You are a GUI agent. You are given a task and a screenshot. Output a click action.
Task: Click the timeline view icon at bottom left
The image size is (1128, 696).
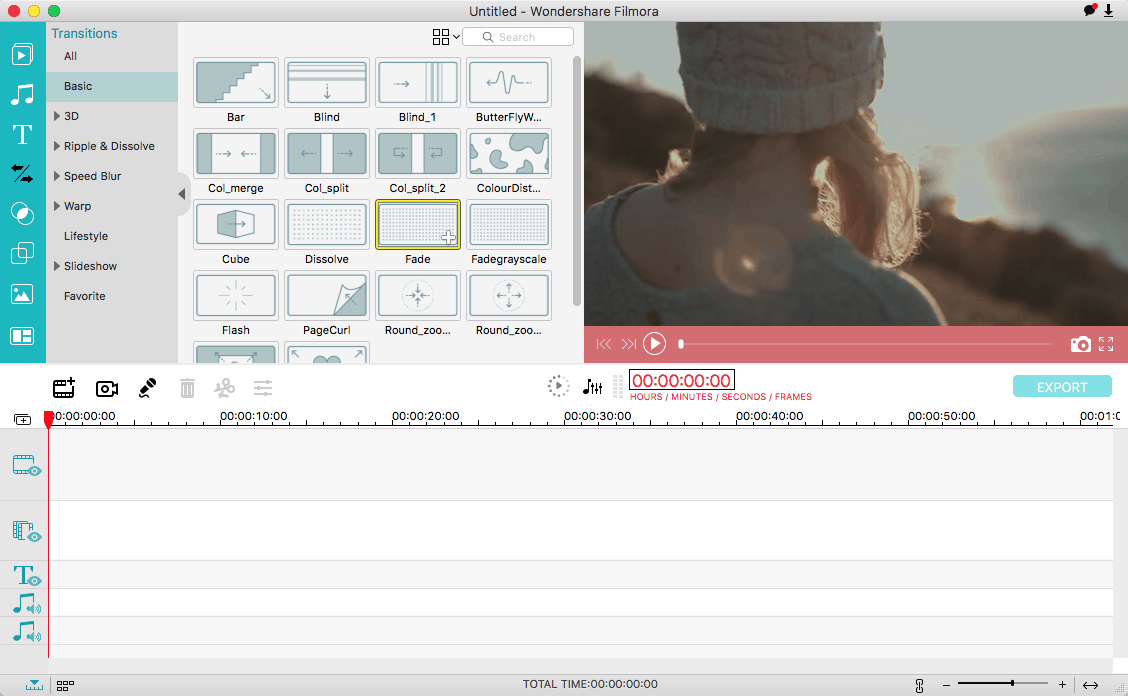tap(35, 685)
